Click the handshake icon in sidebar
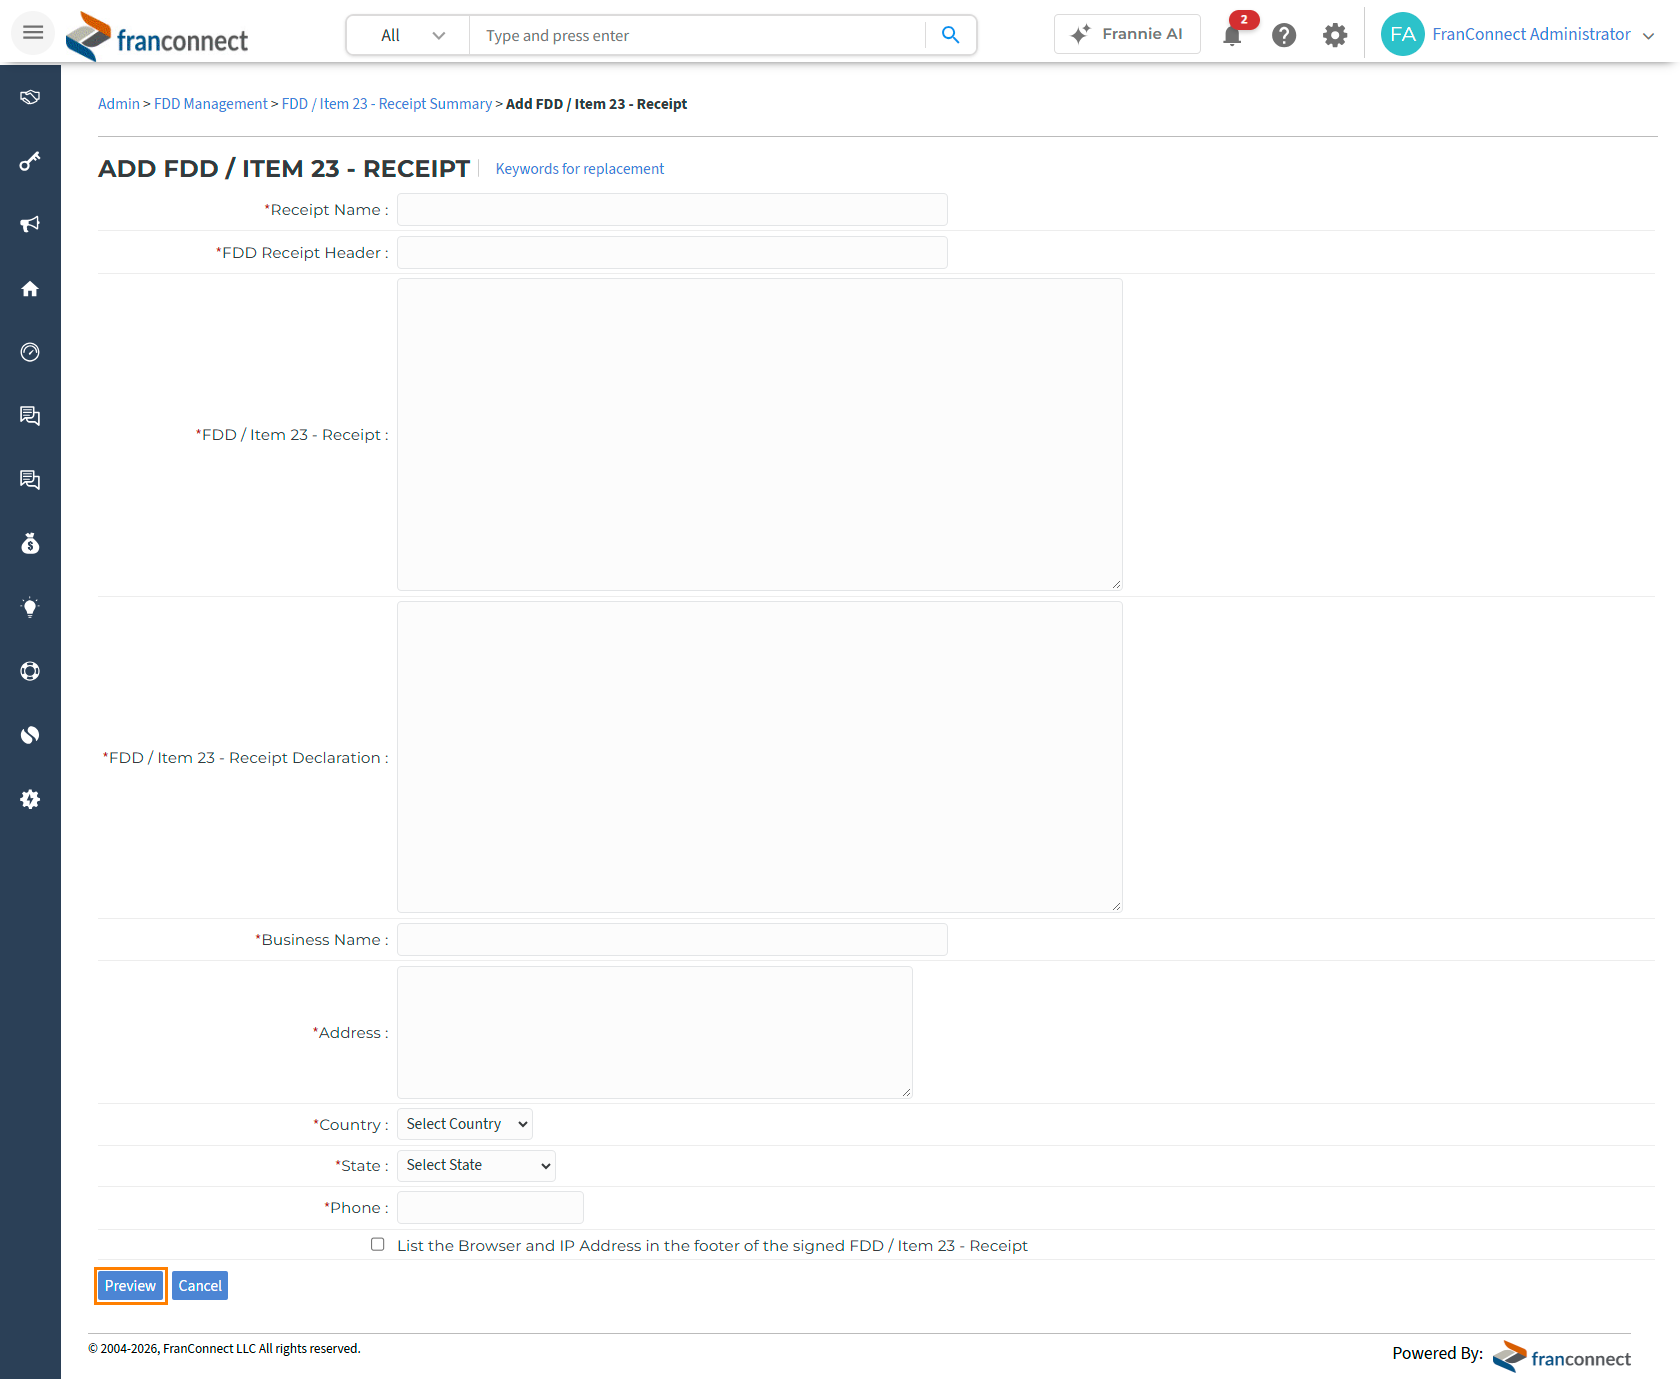Viewport: 1680px width, 1379px height. pos(30,97)
